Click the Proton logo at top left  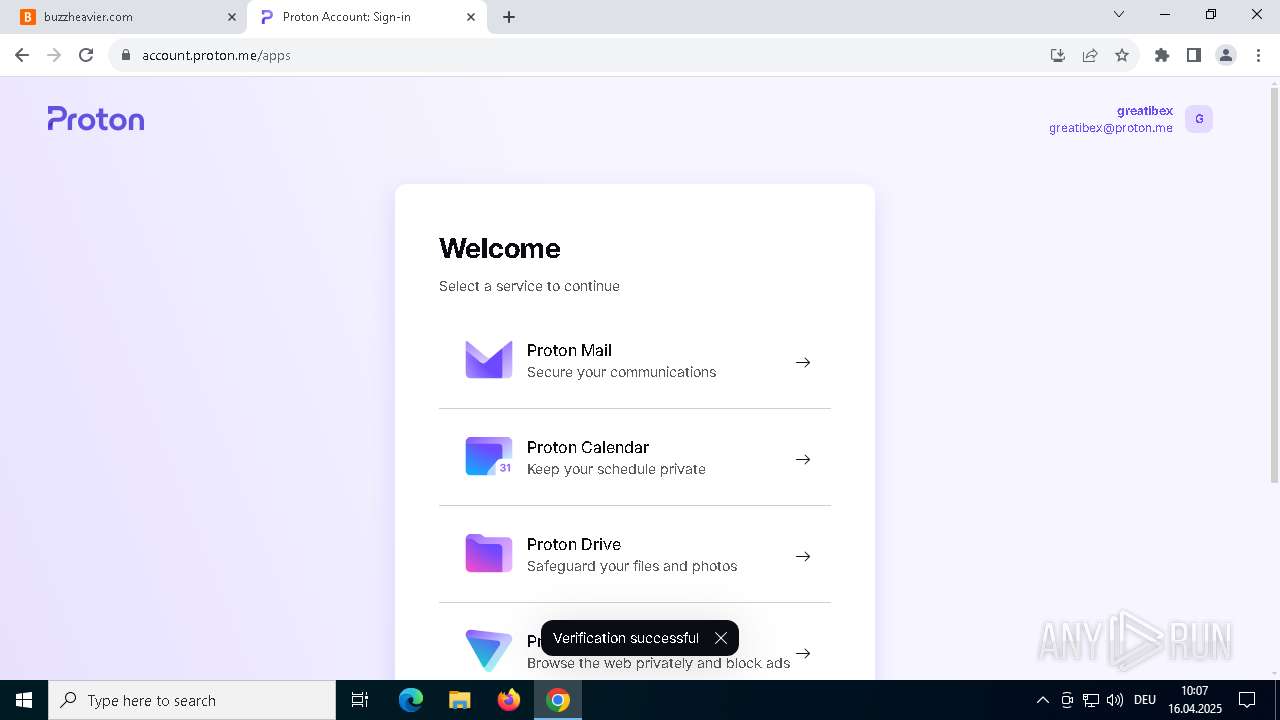coord(96,119)
